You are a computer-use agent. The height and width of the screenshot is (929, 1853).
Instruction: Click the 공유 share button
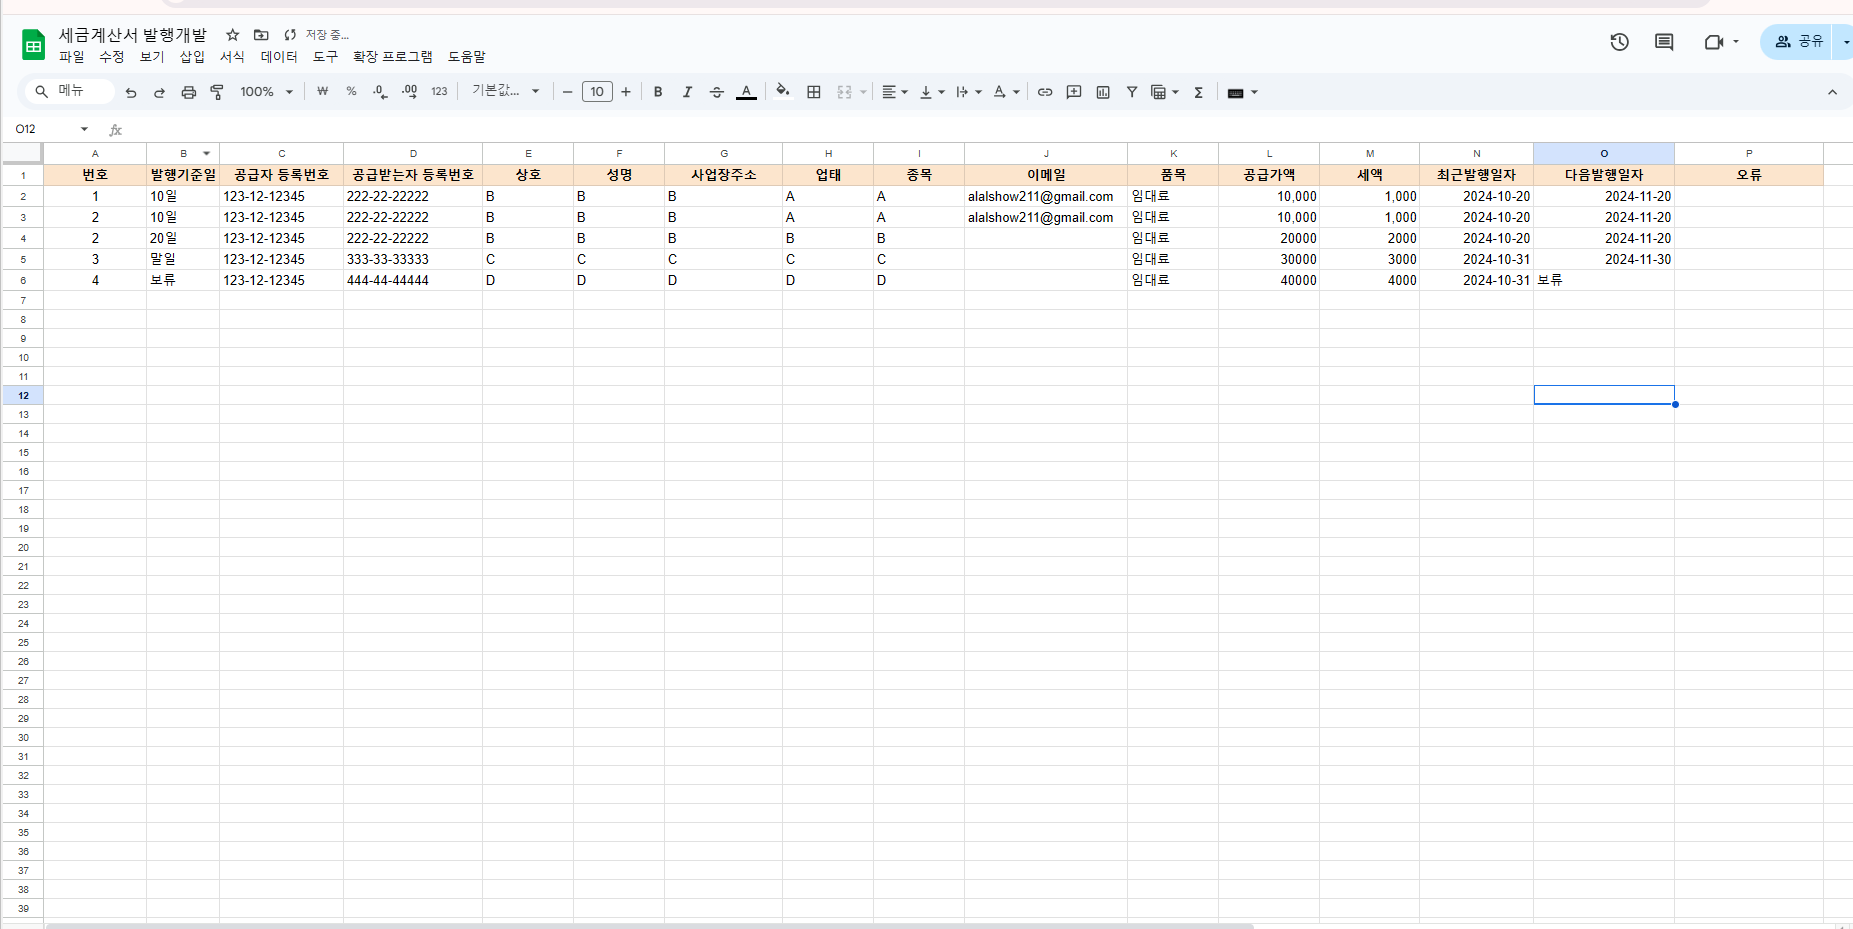pos(1799,42)
